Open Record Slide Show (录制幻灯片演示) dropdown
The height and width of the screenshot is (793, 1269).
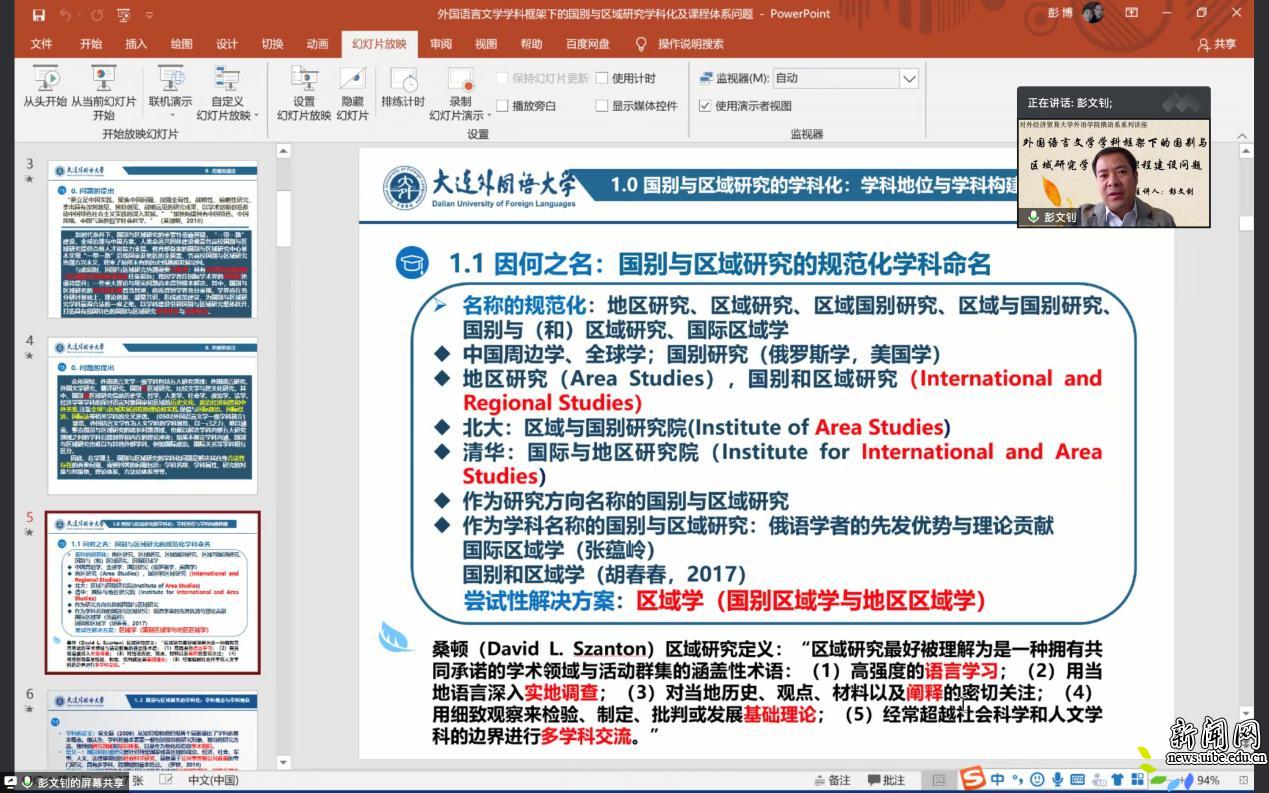click(460, 93)
